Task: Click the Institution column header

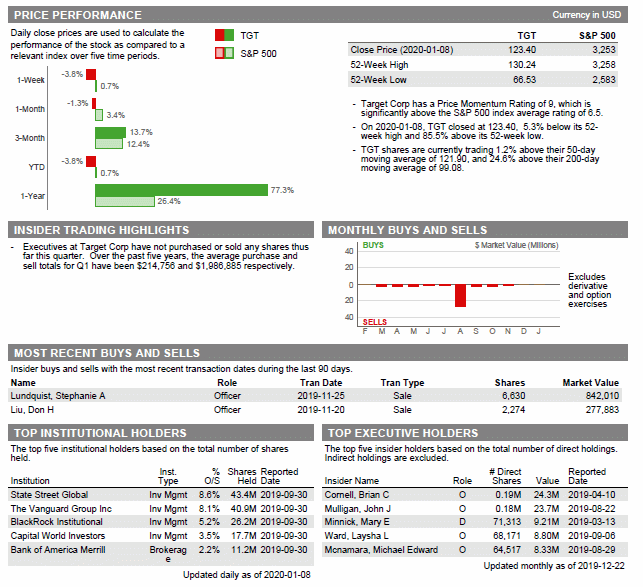Action: [30, 481]
